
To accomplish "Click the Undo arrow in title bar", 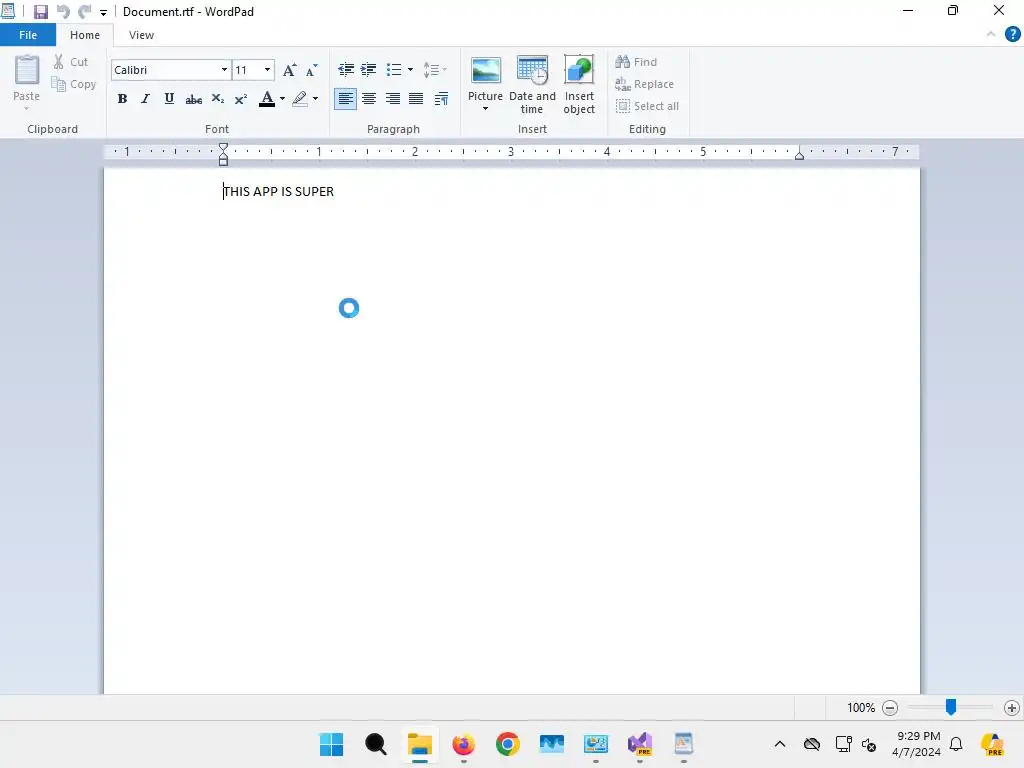I will coord(63,12).
